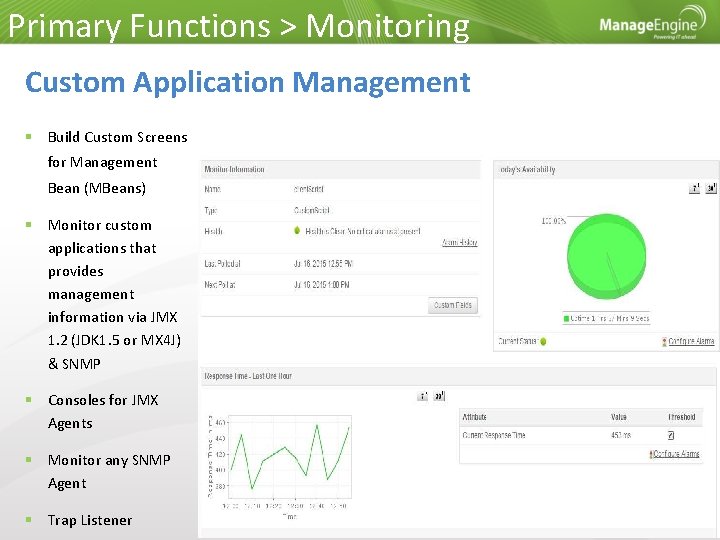Click the Custom Application Management heading
Image resolution: width=720 pixels, height=540 pixels.
(248, 83)
